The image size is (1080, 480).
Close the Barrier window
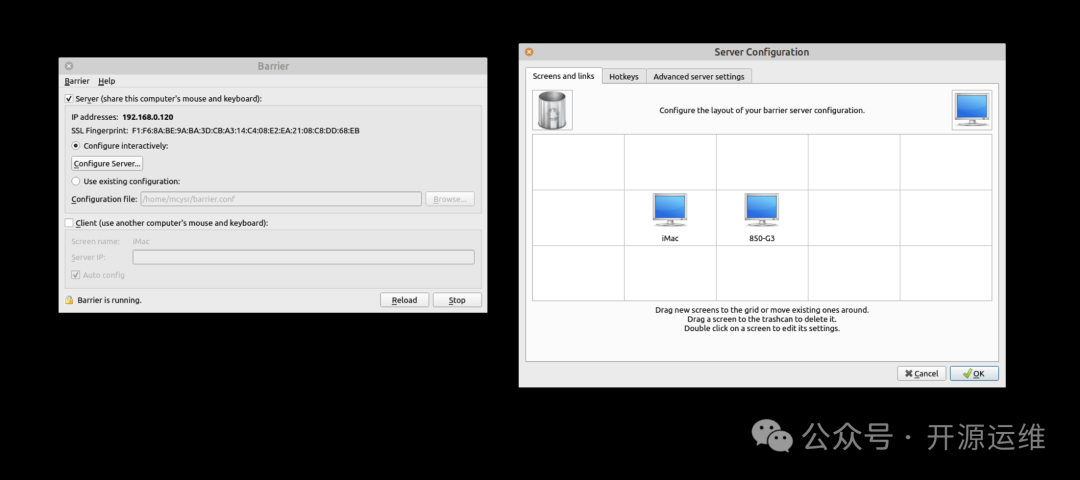[69, 66]
